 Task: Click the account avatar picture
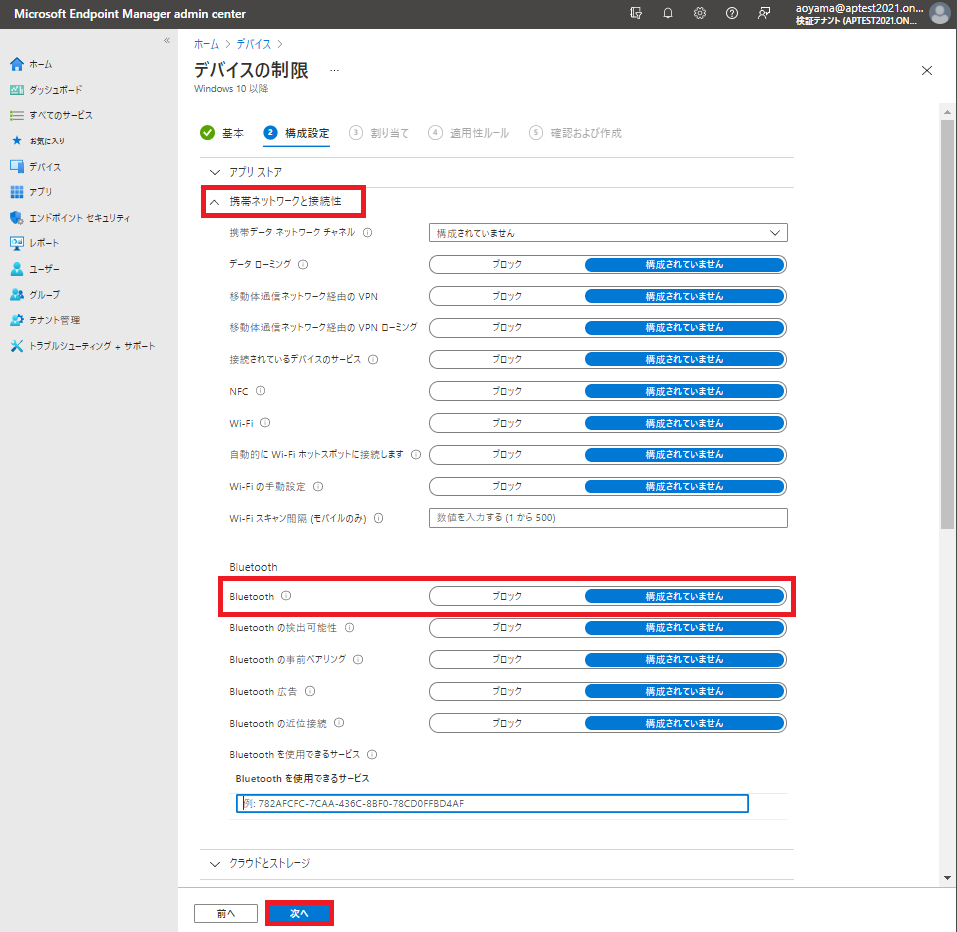939,13
